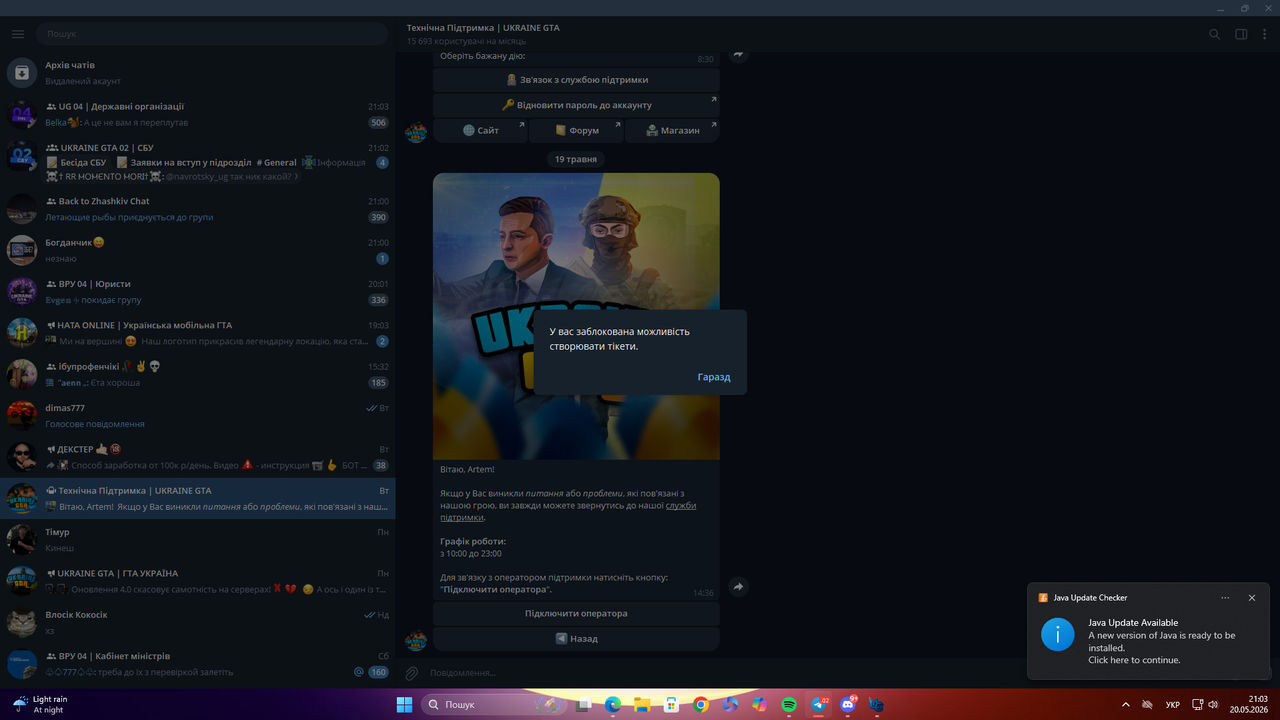1280x720 pixels.
Task: Toggle the right side info panel
Action: point(1241,34)
